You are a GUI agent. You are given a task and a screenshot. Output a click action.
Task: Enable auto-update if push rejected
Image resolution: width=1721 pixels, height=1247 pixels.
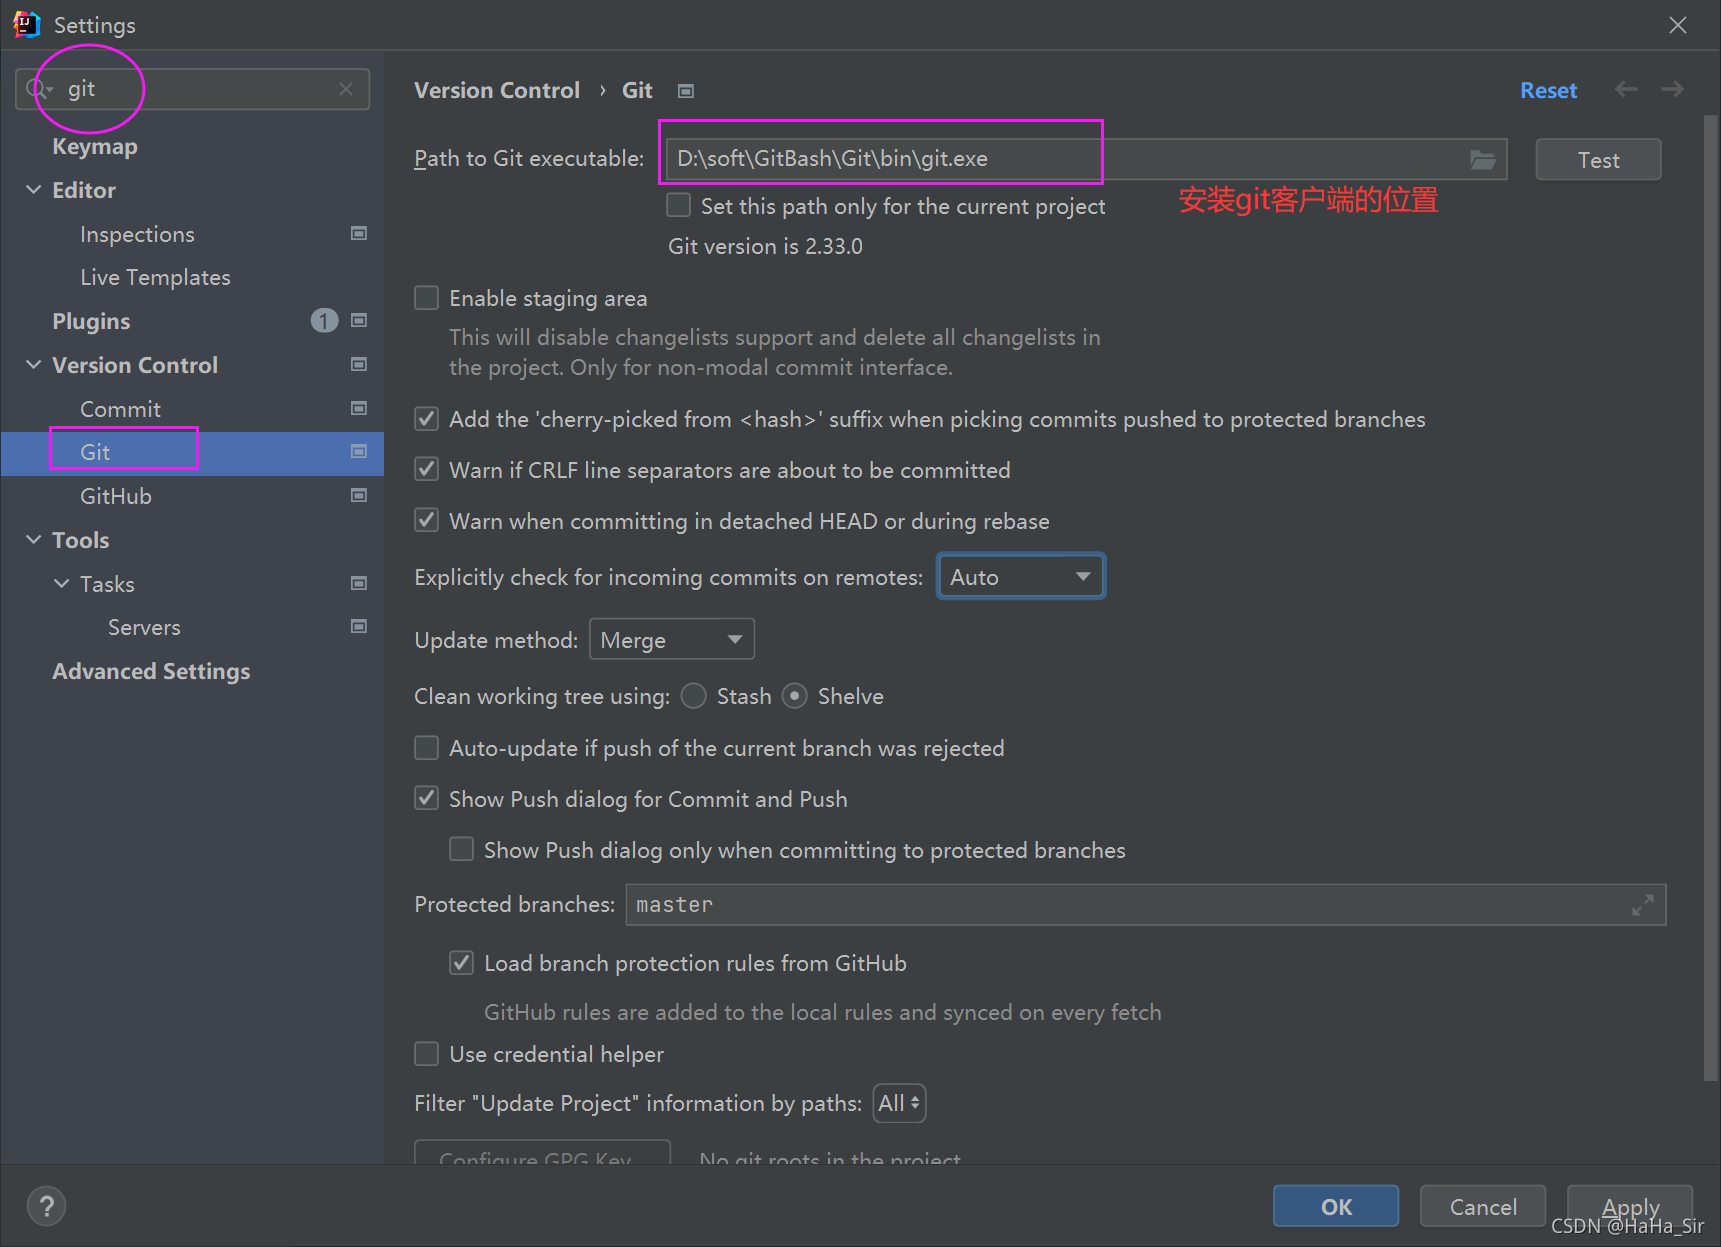[427, 748]
